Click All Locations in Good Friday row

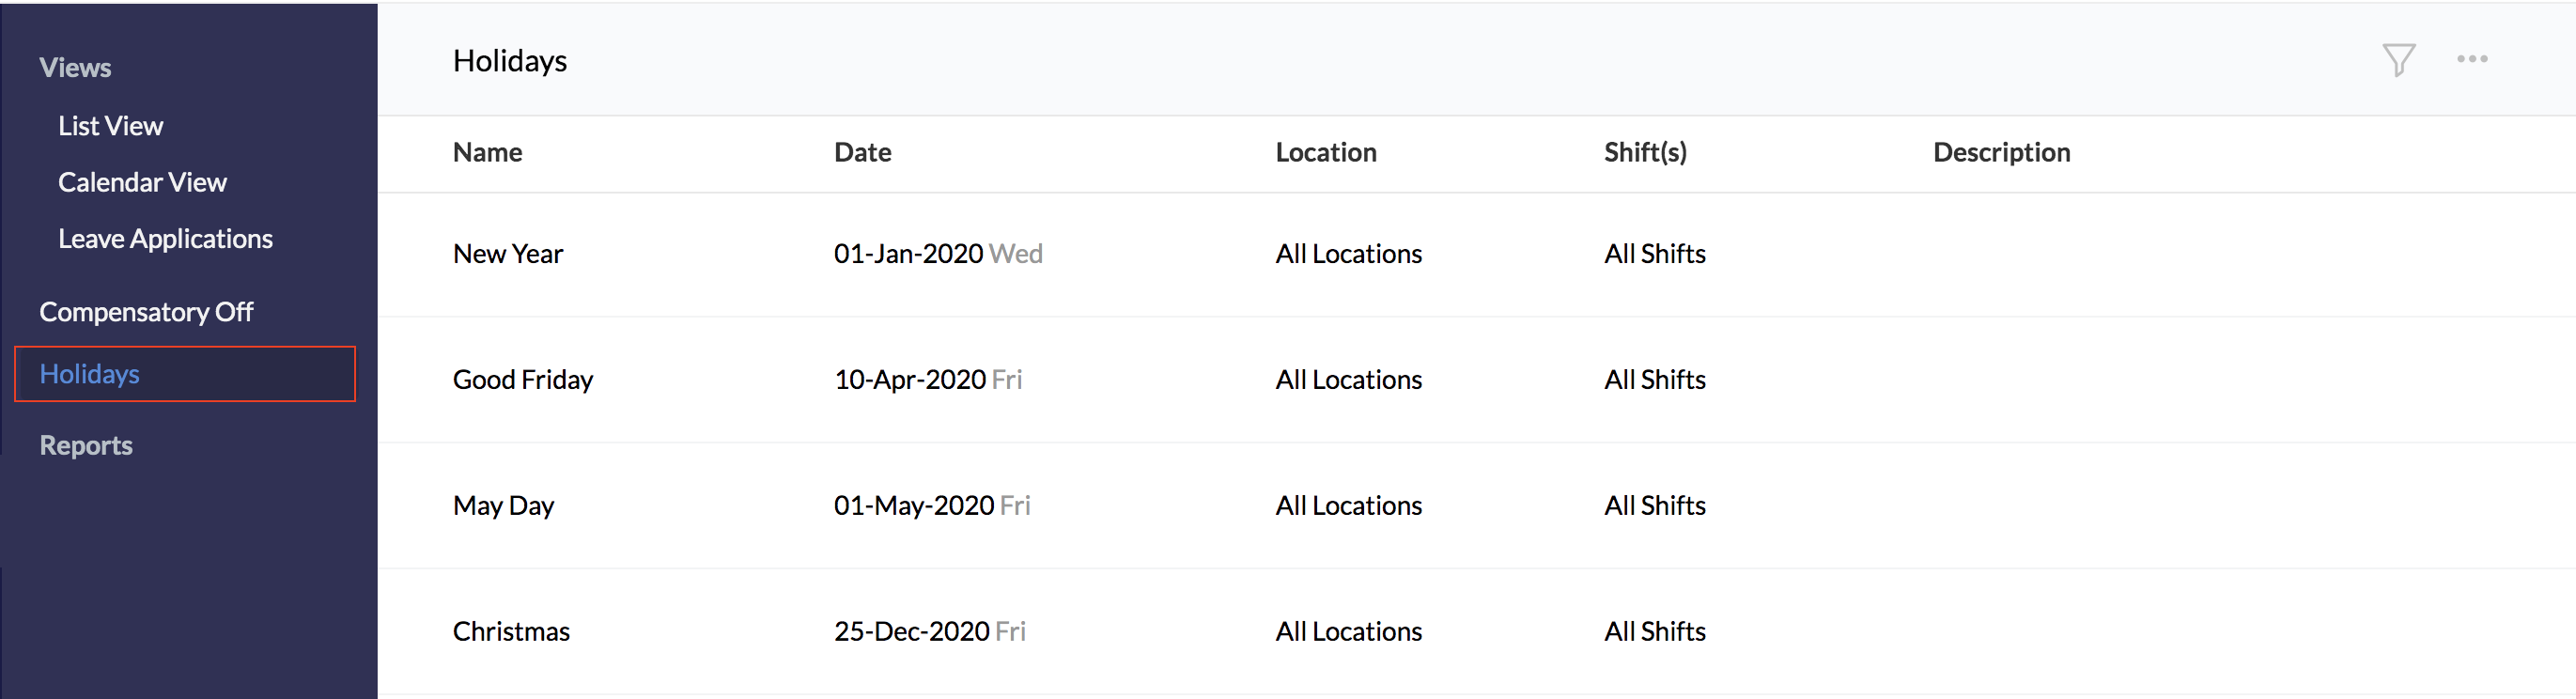pyautogui.click(x=1348, y=380)
